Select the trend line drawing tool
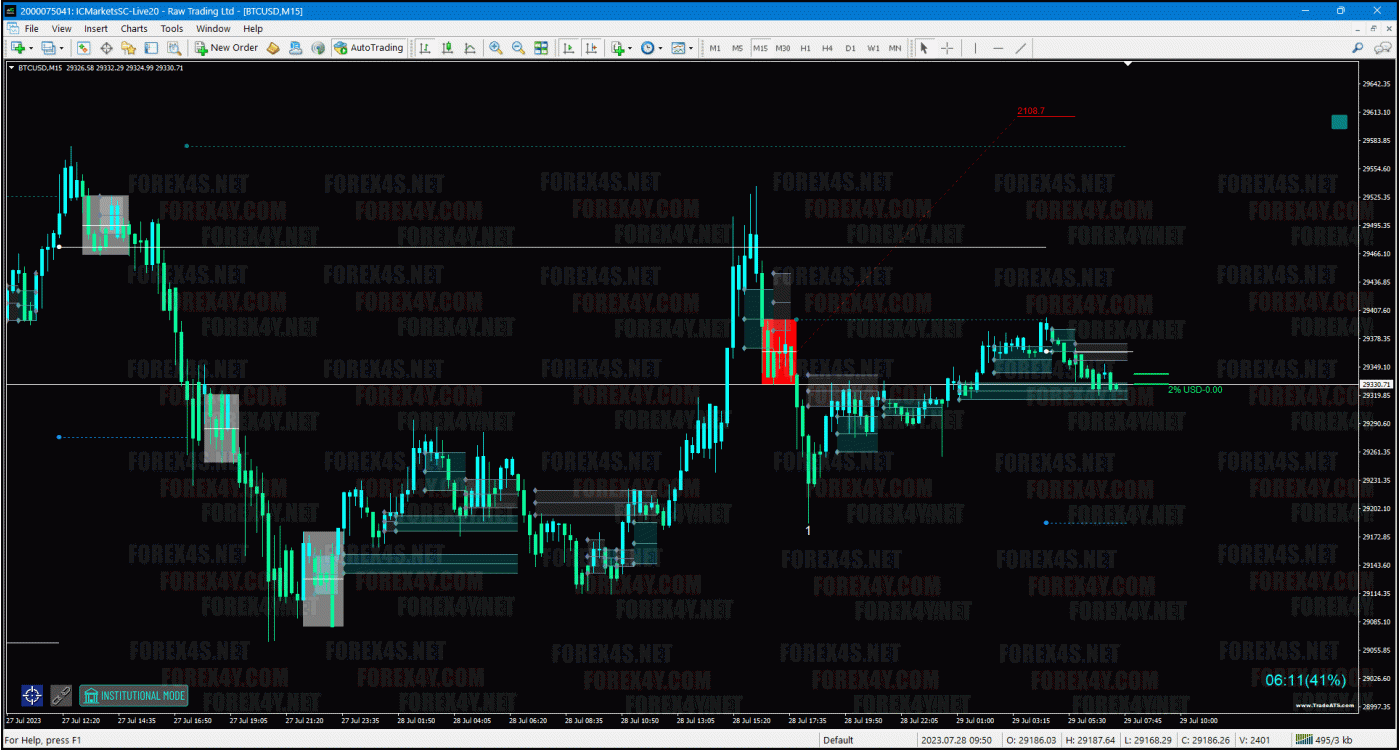Image resolution: width=1400 pixels, height=750 pixels. click(x=1020, y=47)
